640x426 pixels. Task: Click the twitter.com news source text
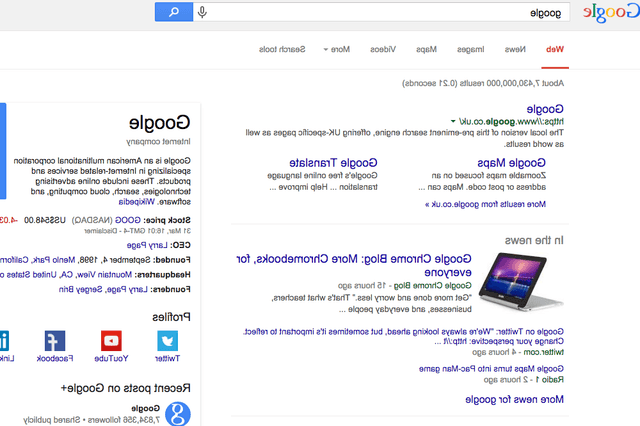pos(544,352)
